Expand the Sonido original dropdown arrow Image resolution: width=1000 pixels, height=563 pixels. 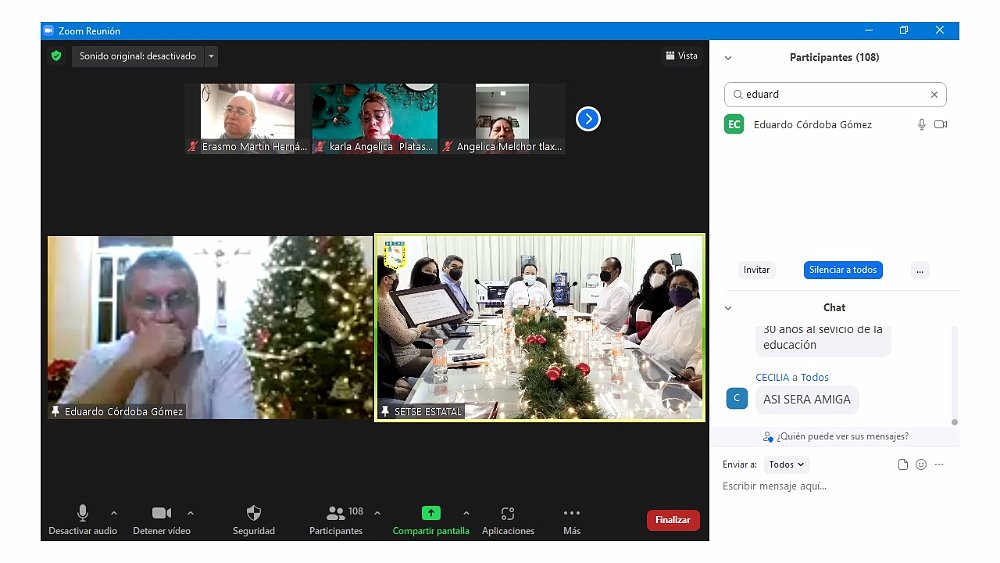tap(211, 56)
